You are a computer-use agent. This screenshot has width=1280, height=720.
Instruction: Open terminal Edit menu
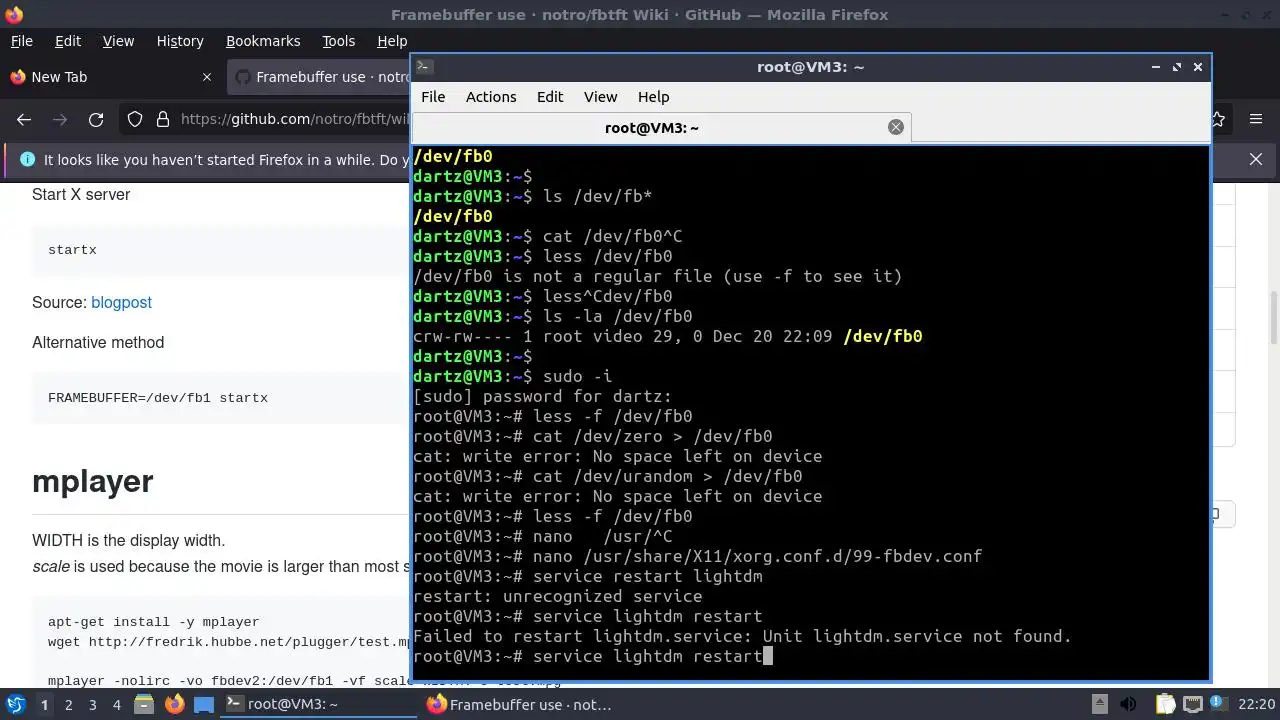[550, 97]
